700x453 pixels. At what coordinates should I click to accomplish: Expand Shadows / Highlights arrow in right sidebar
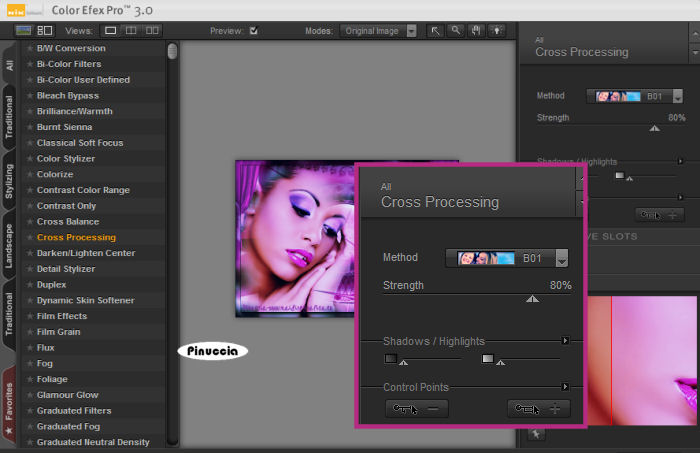tap(680, 161)
